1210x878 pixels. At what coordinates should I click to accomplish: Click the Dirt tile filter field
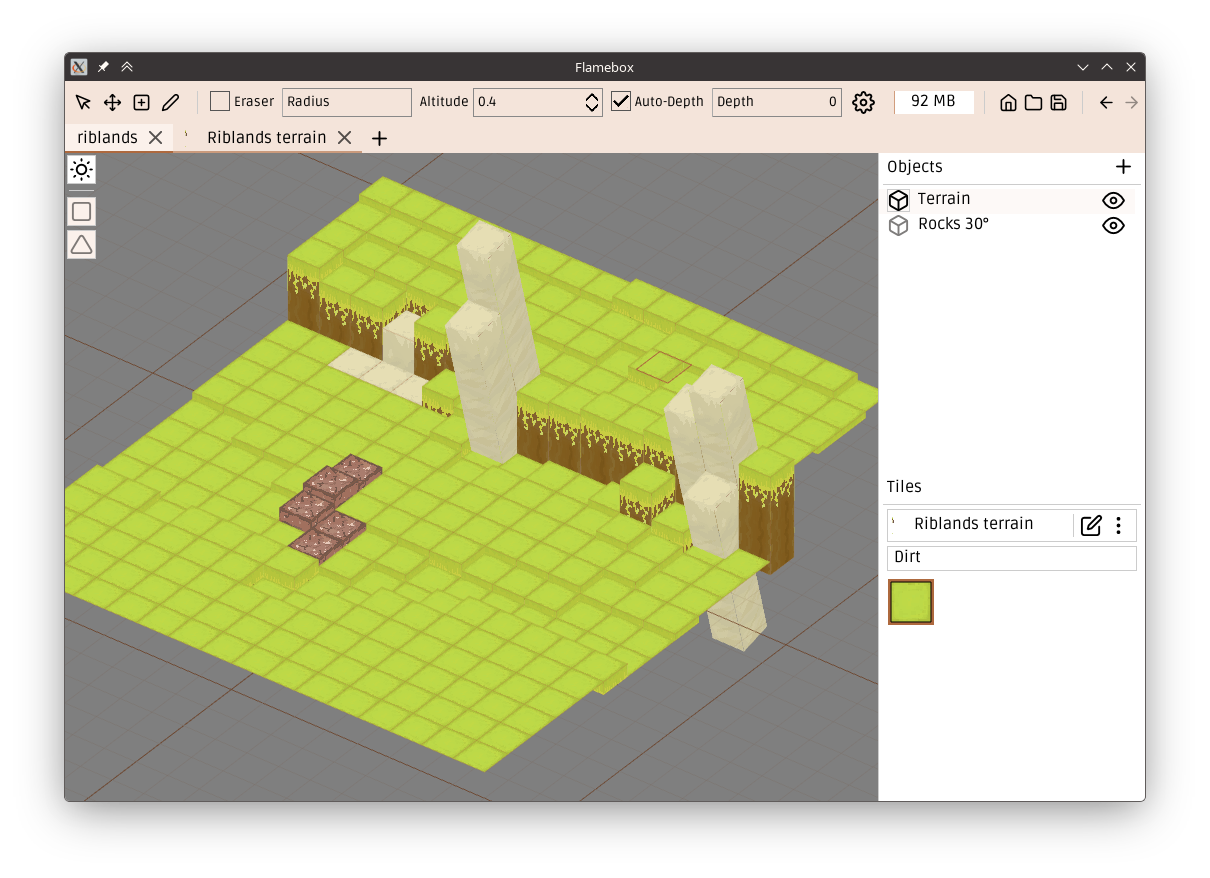(1011, 558)
